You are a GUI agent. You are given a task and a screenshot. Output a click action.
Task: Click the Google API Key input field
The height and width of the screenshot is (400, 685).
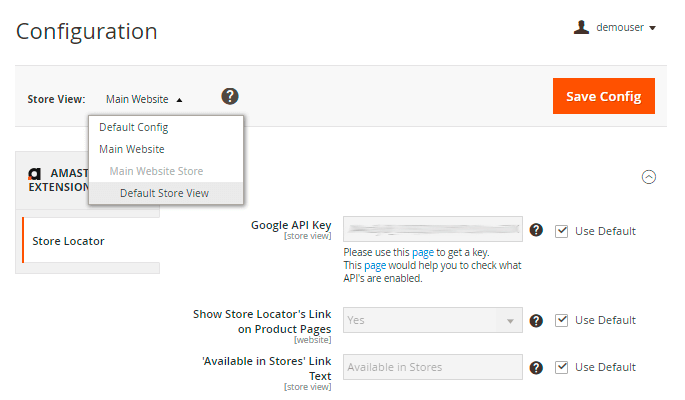tap(432, 229)
